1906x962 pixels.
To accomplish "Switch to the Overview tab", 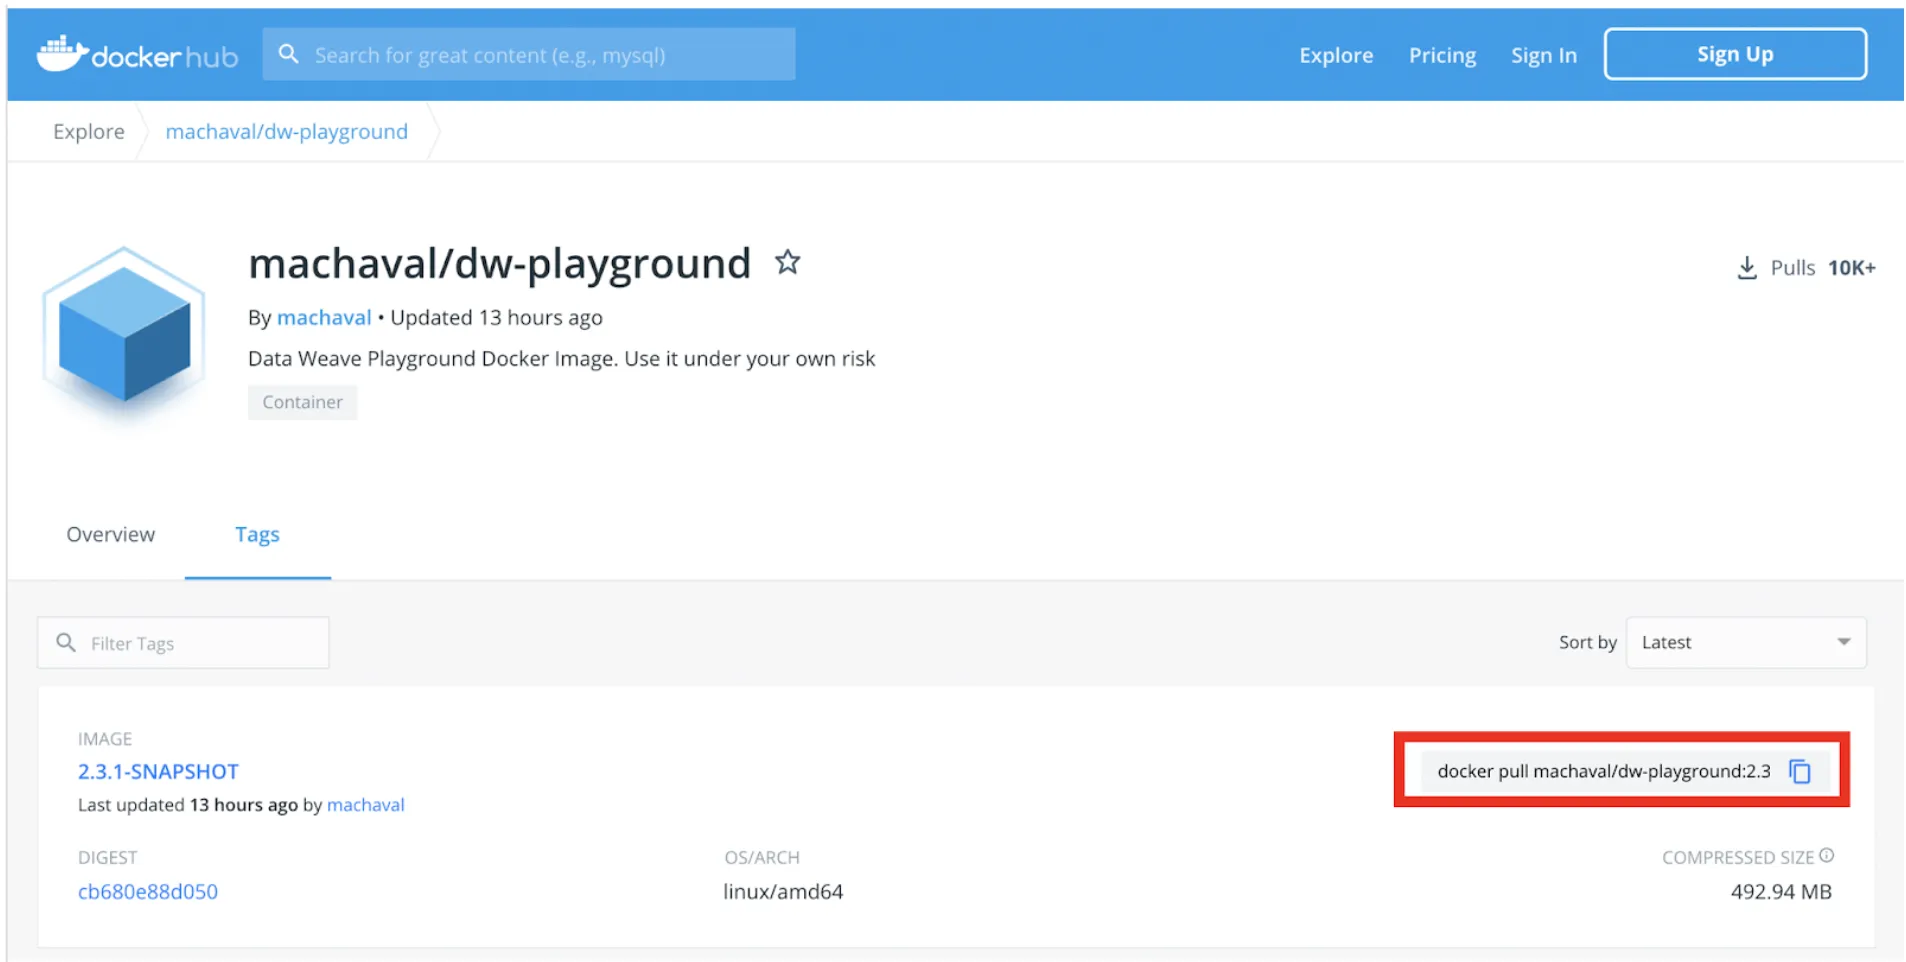I will pyautogui.click(x=111, y=534).
